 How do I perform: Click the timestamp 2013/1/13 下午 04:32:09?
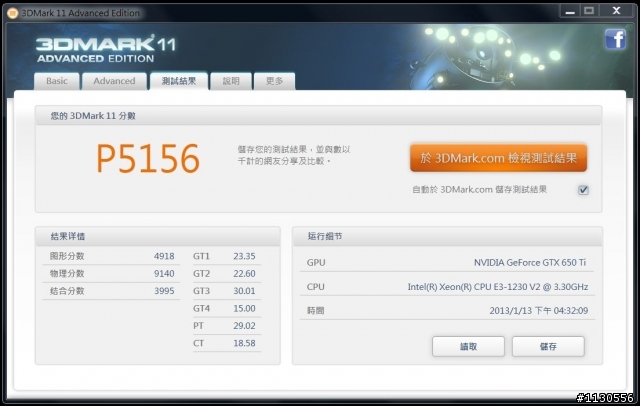click(x=539, y=311)
